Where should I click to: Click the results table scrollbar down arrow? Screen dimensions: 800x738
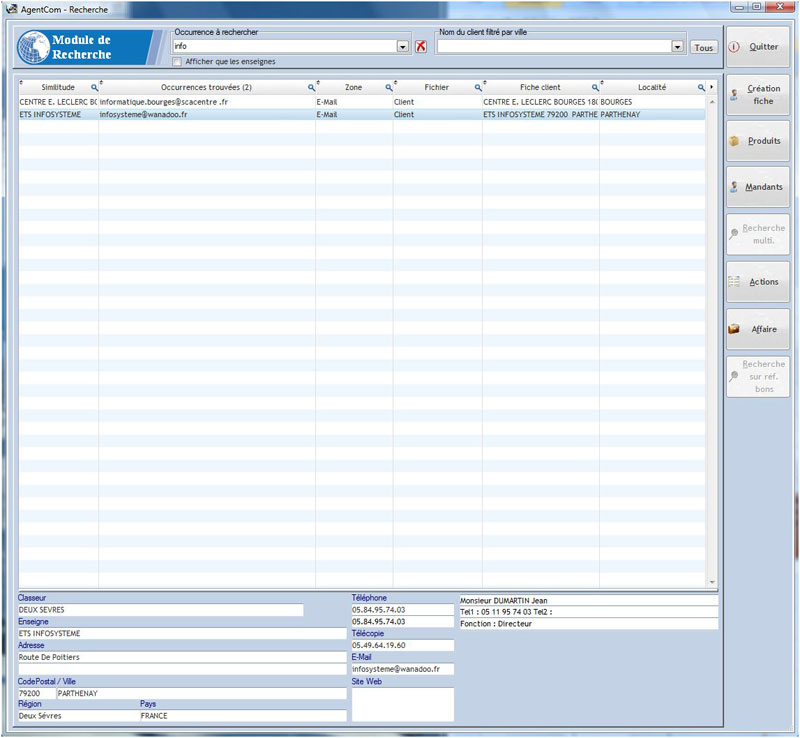pos(712,582)
